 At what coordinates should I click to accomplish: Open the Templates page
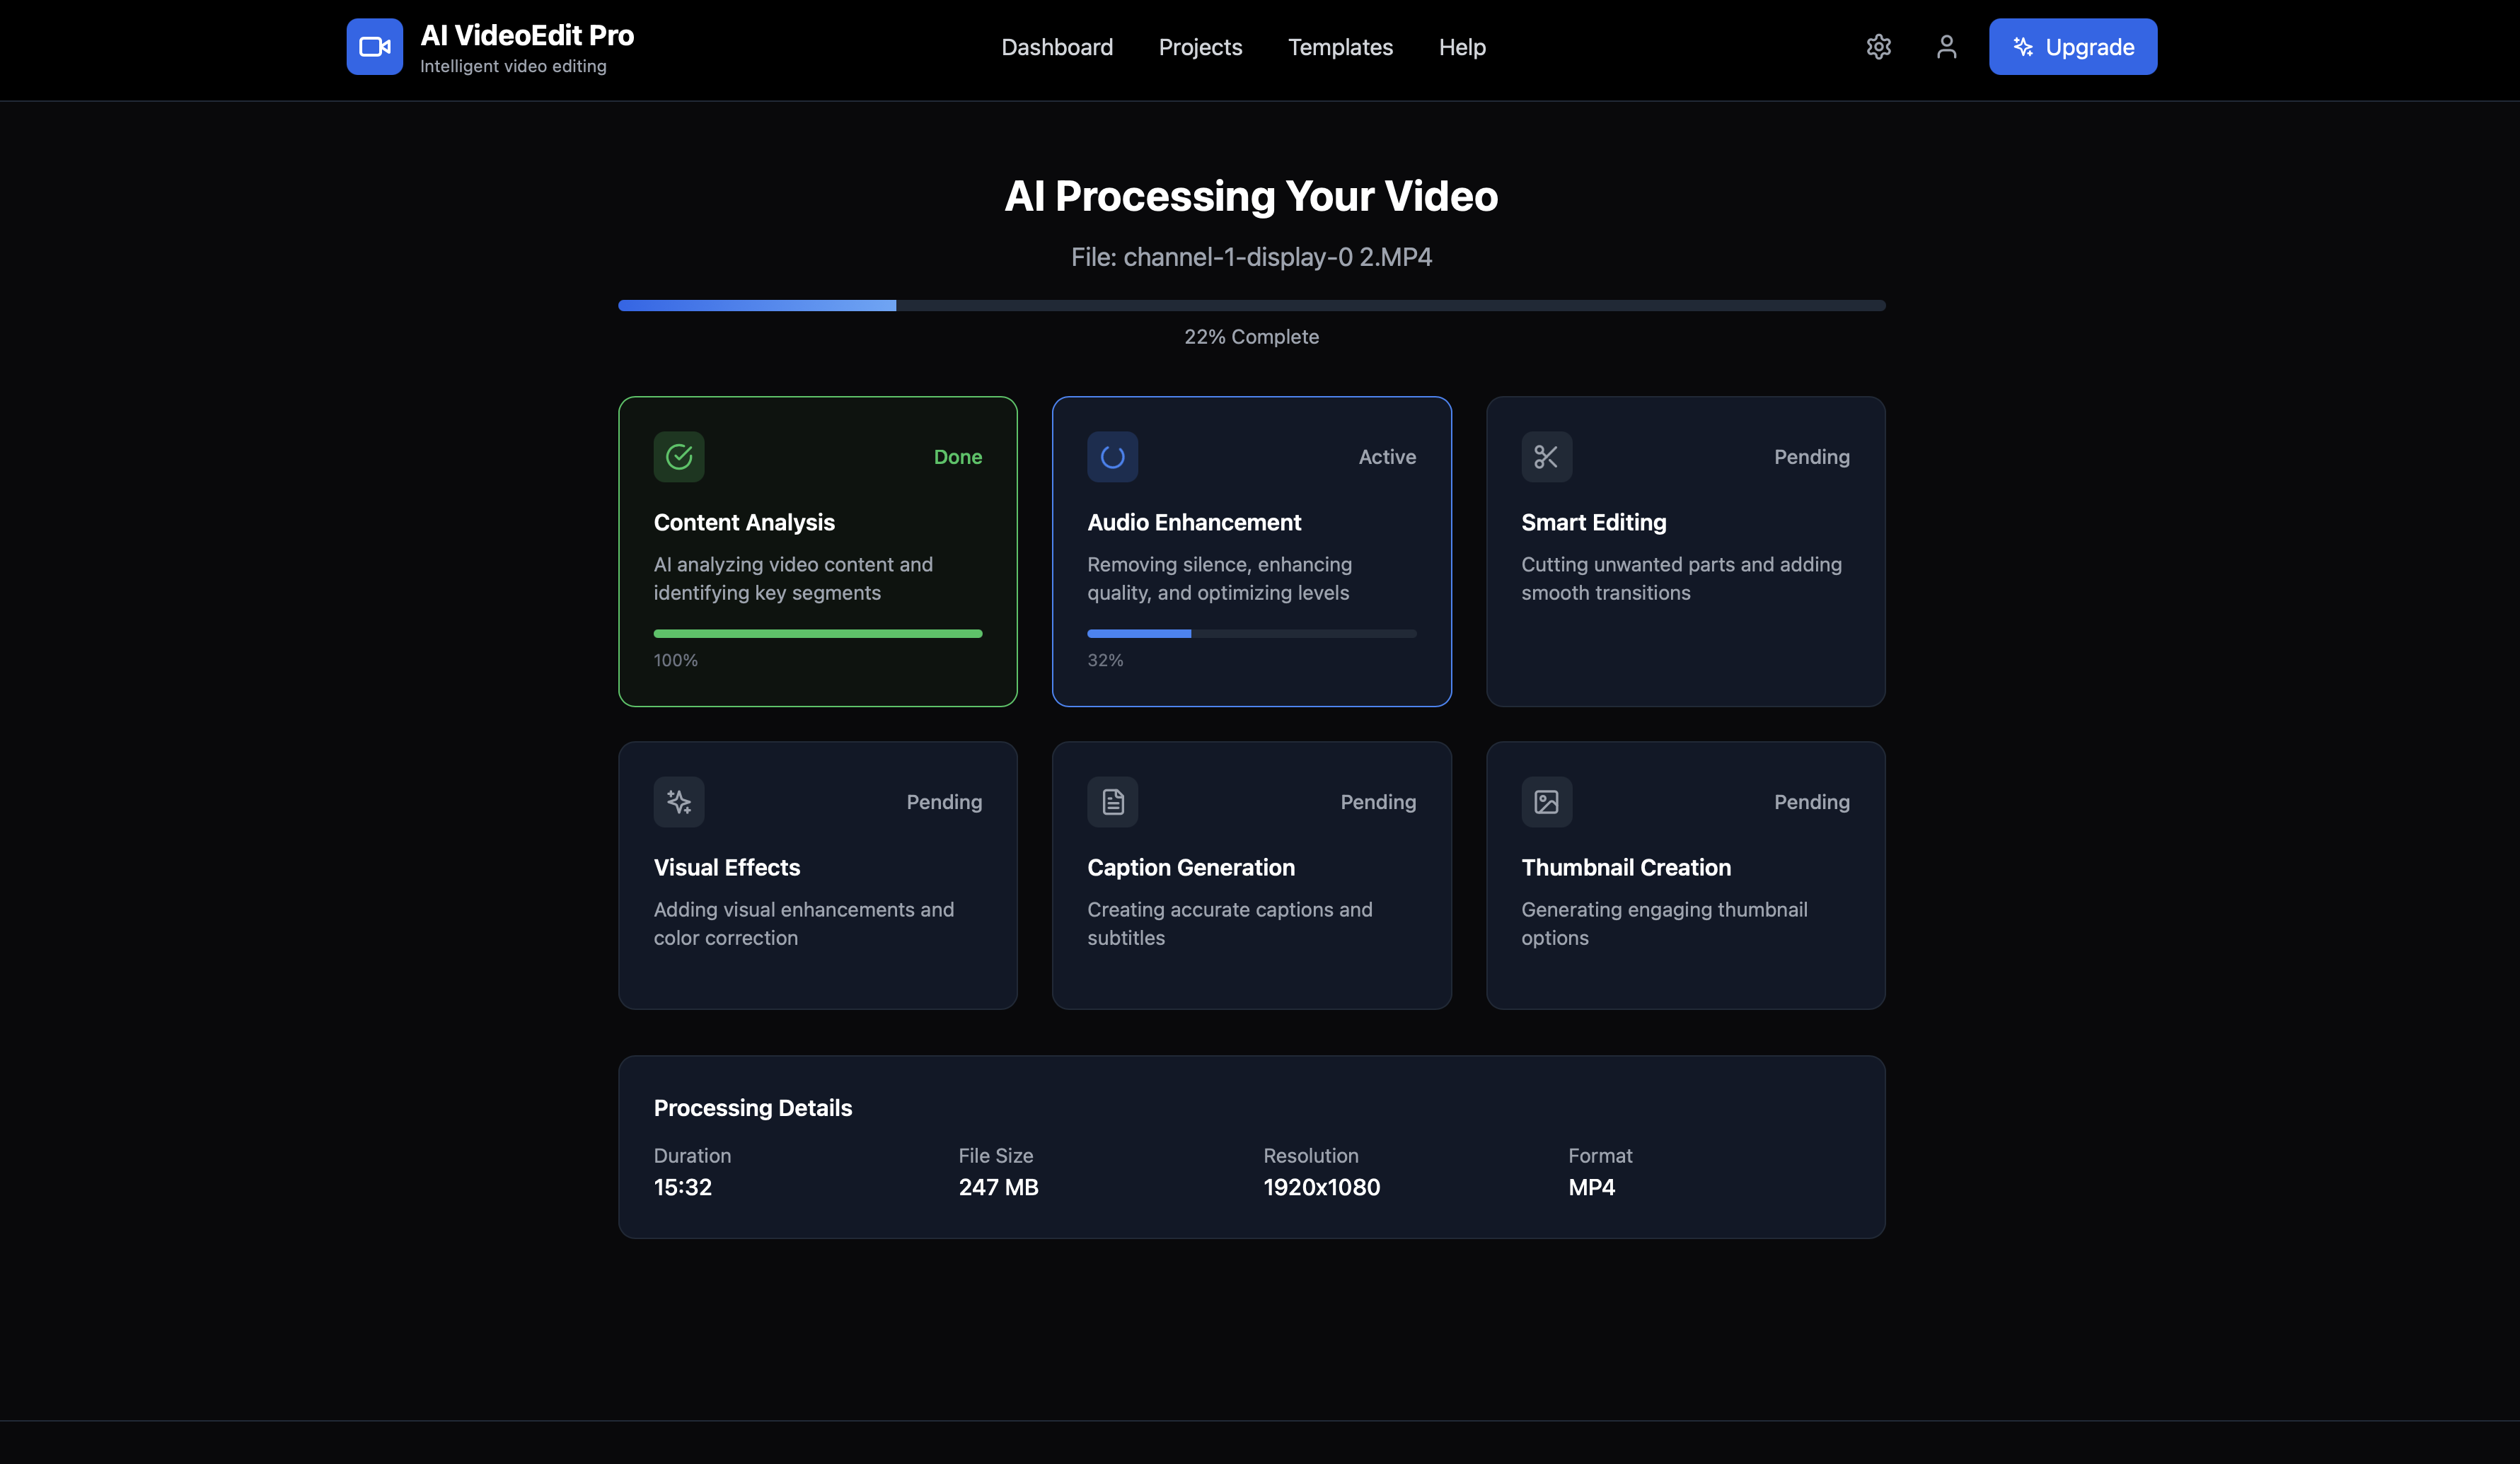point(1340,46)
